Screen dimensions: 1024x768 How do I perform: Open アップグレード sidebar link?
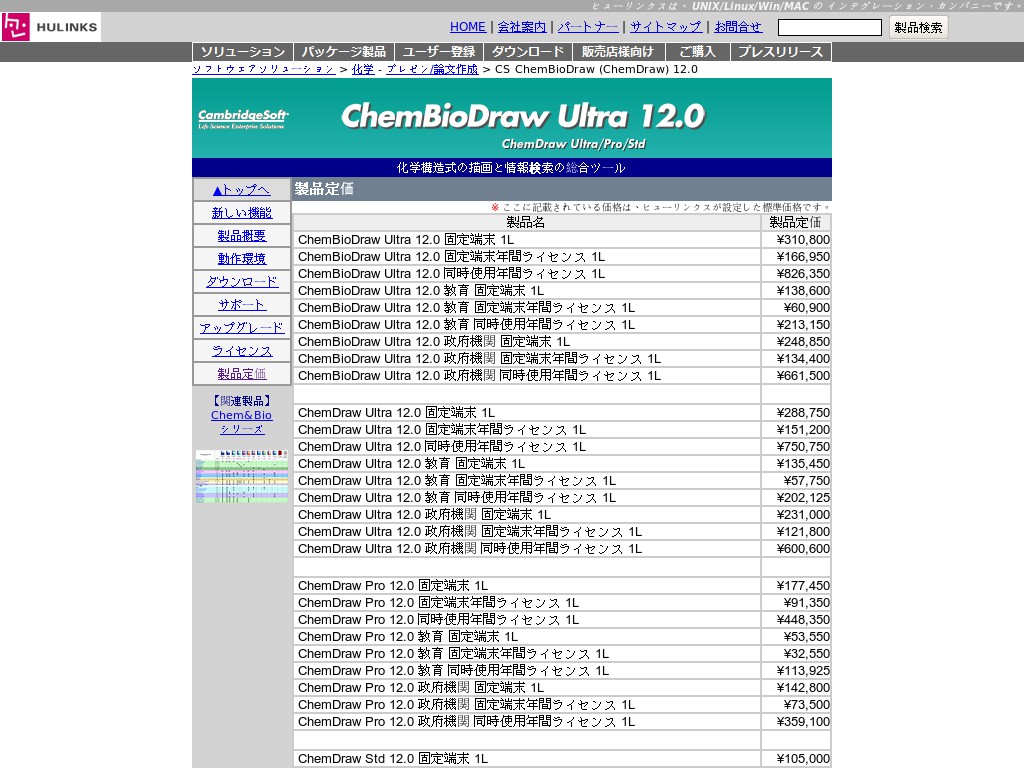pos(242,328)
